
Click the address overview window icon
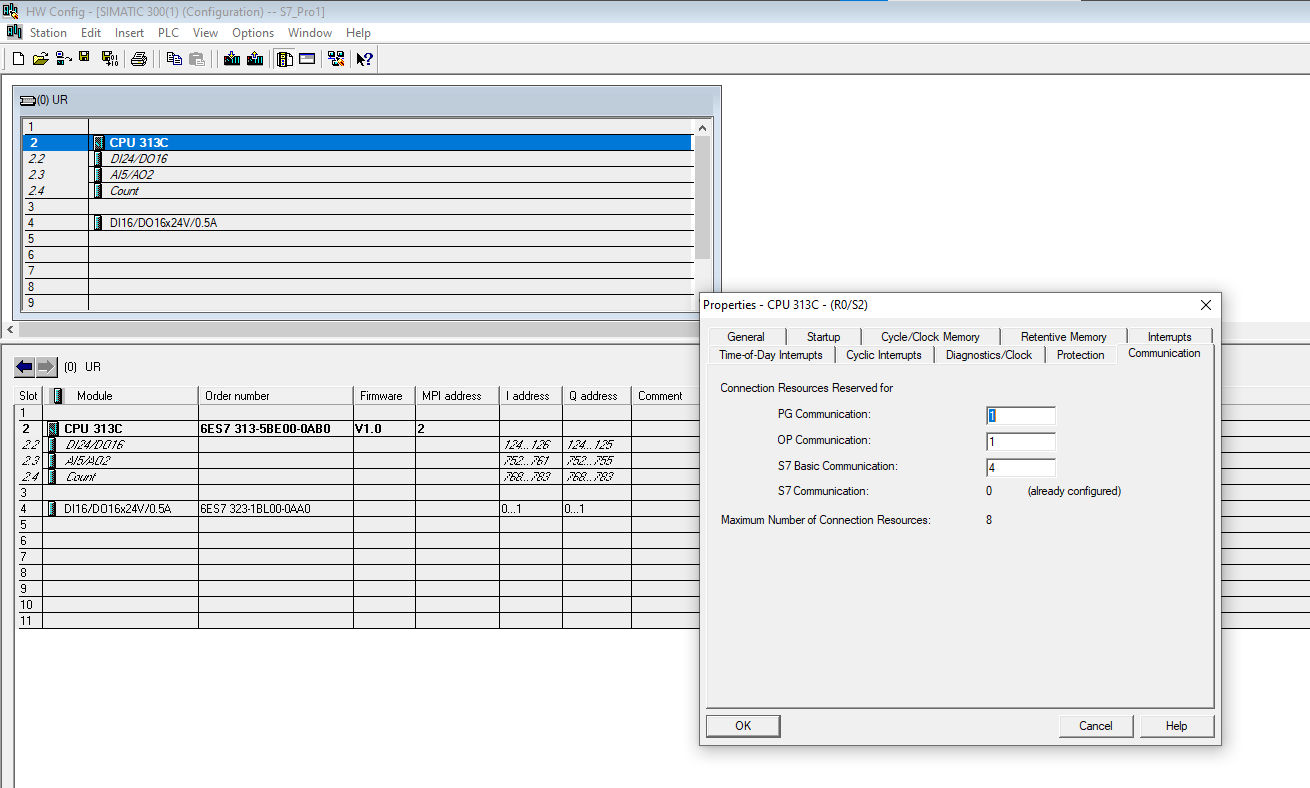pos(307,59)
